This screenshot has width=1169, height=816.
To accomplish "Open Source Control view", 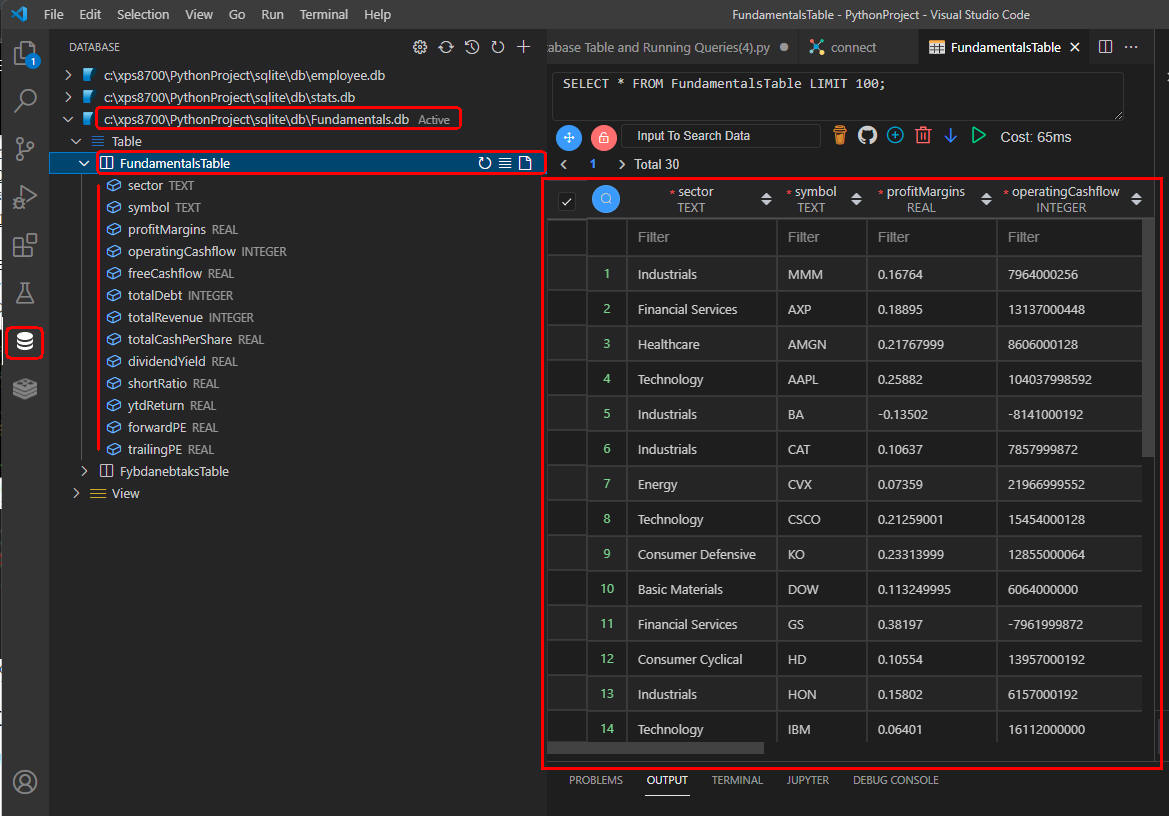I will point(25,149).
